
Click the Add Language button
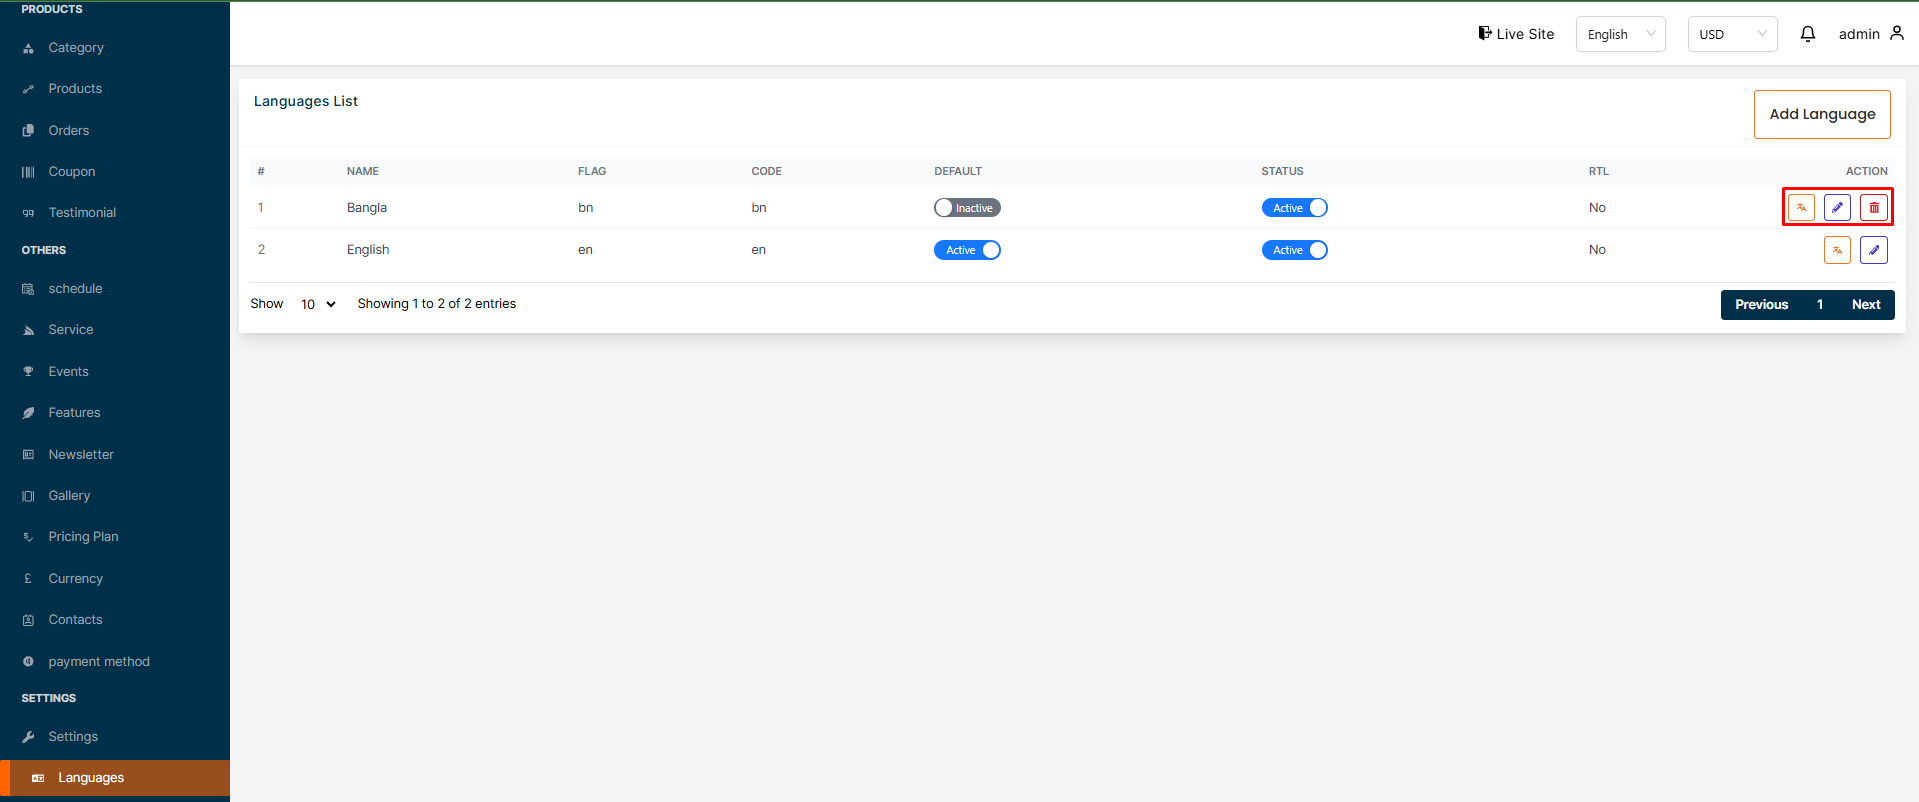click(1822, 114)
